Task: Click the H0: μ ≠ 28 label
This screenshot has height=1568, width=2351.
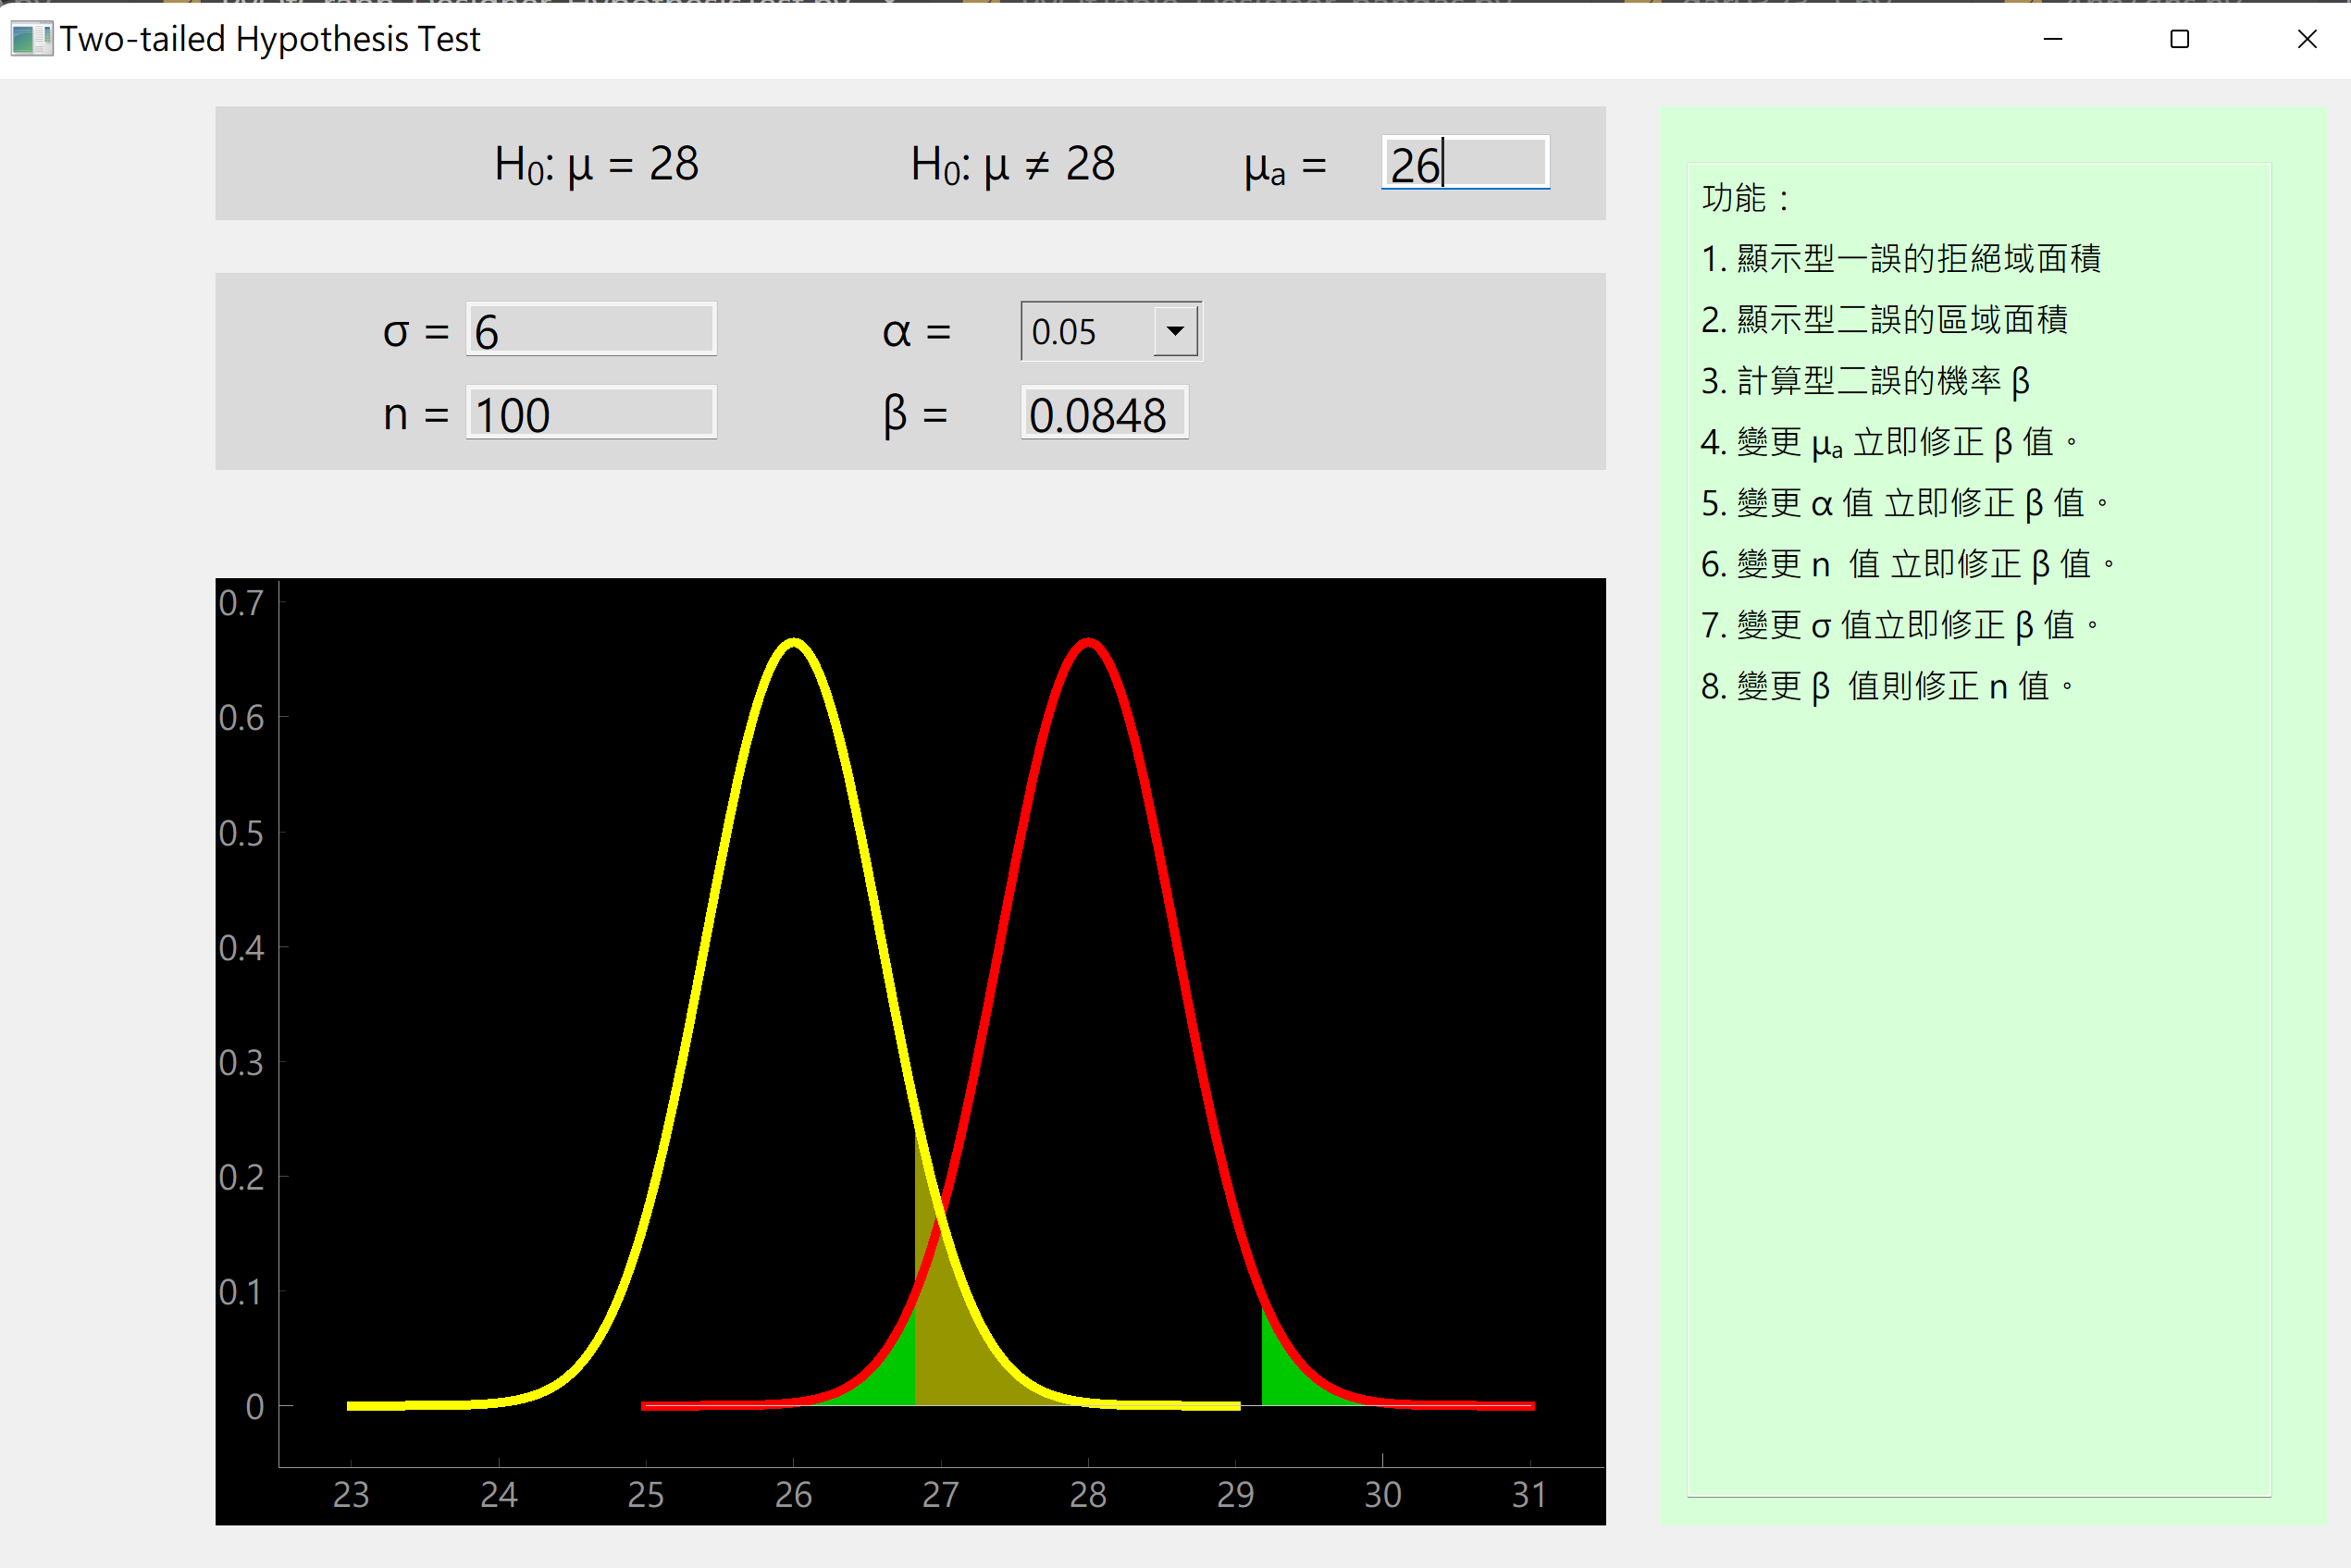Action: [1012, 164]
